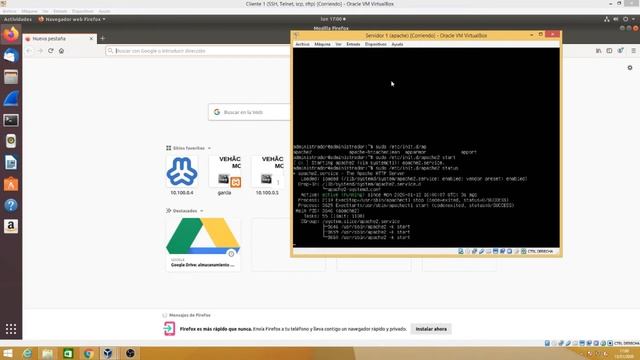Focus the Firefox address bar
The height and width of the screenshot is (360, 640).
click(198, 51)
